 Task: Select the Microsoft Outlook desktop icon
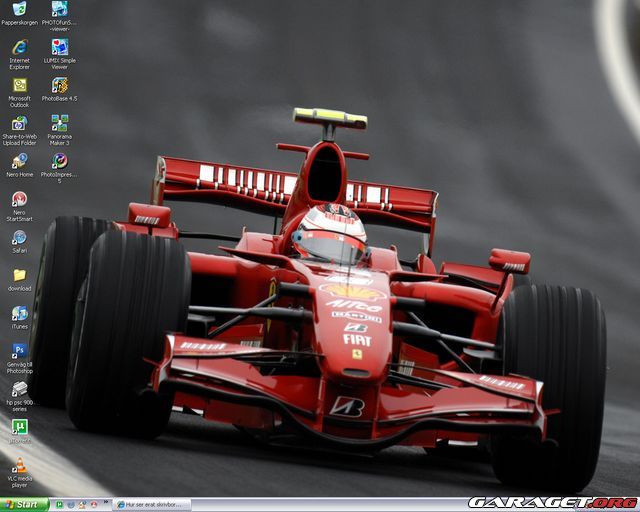19,85
